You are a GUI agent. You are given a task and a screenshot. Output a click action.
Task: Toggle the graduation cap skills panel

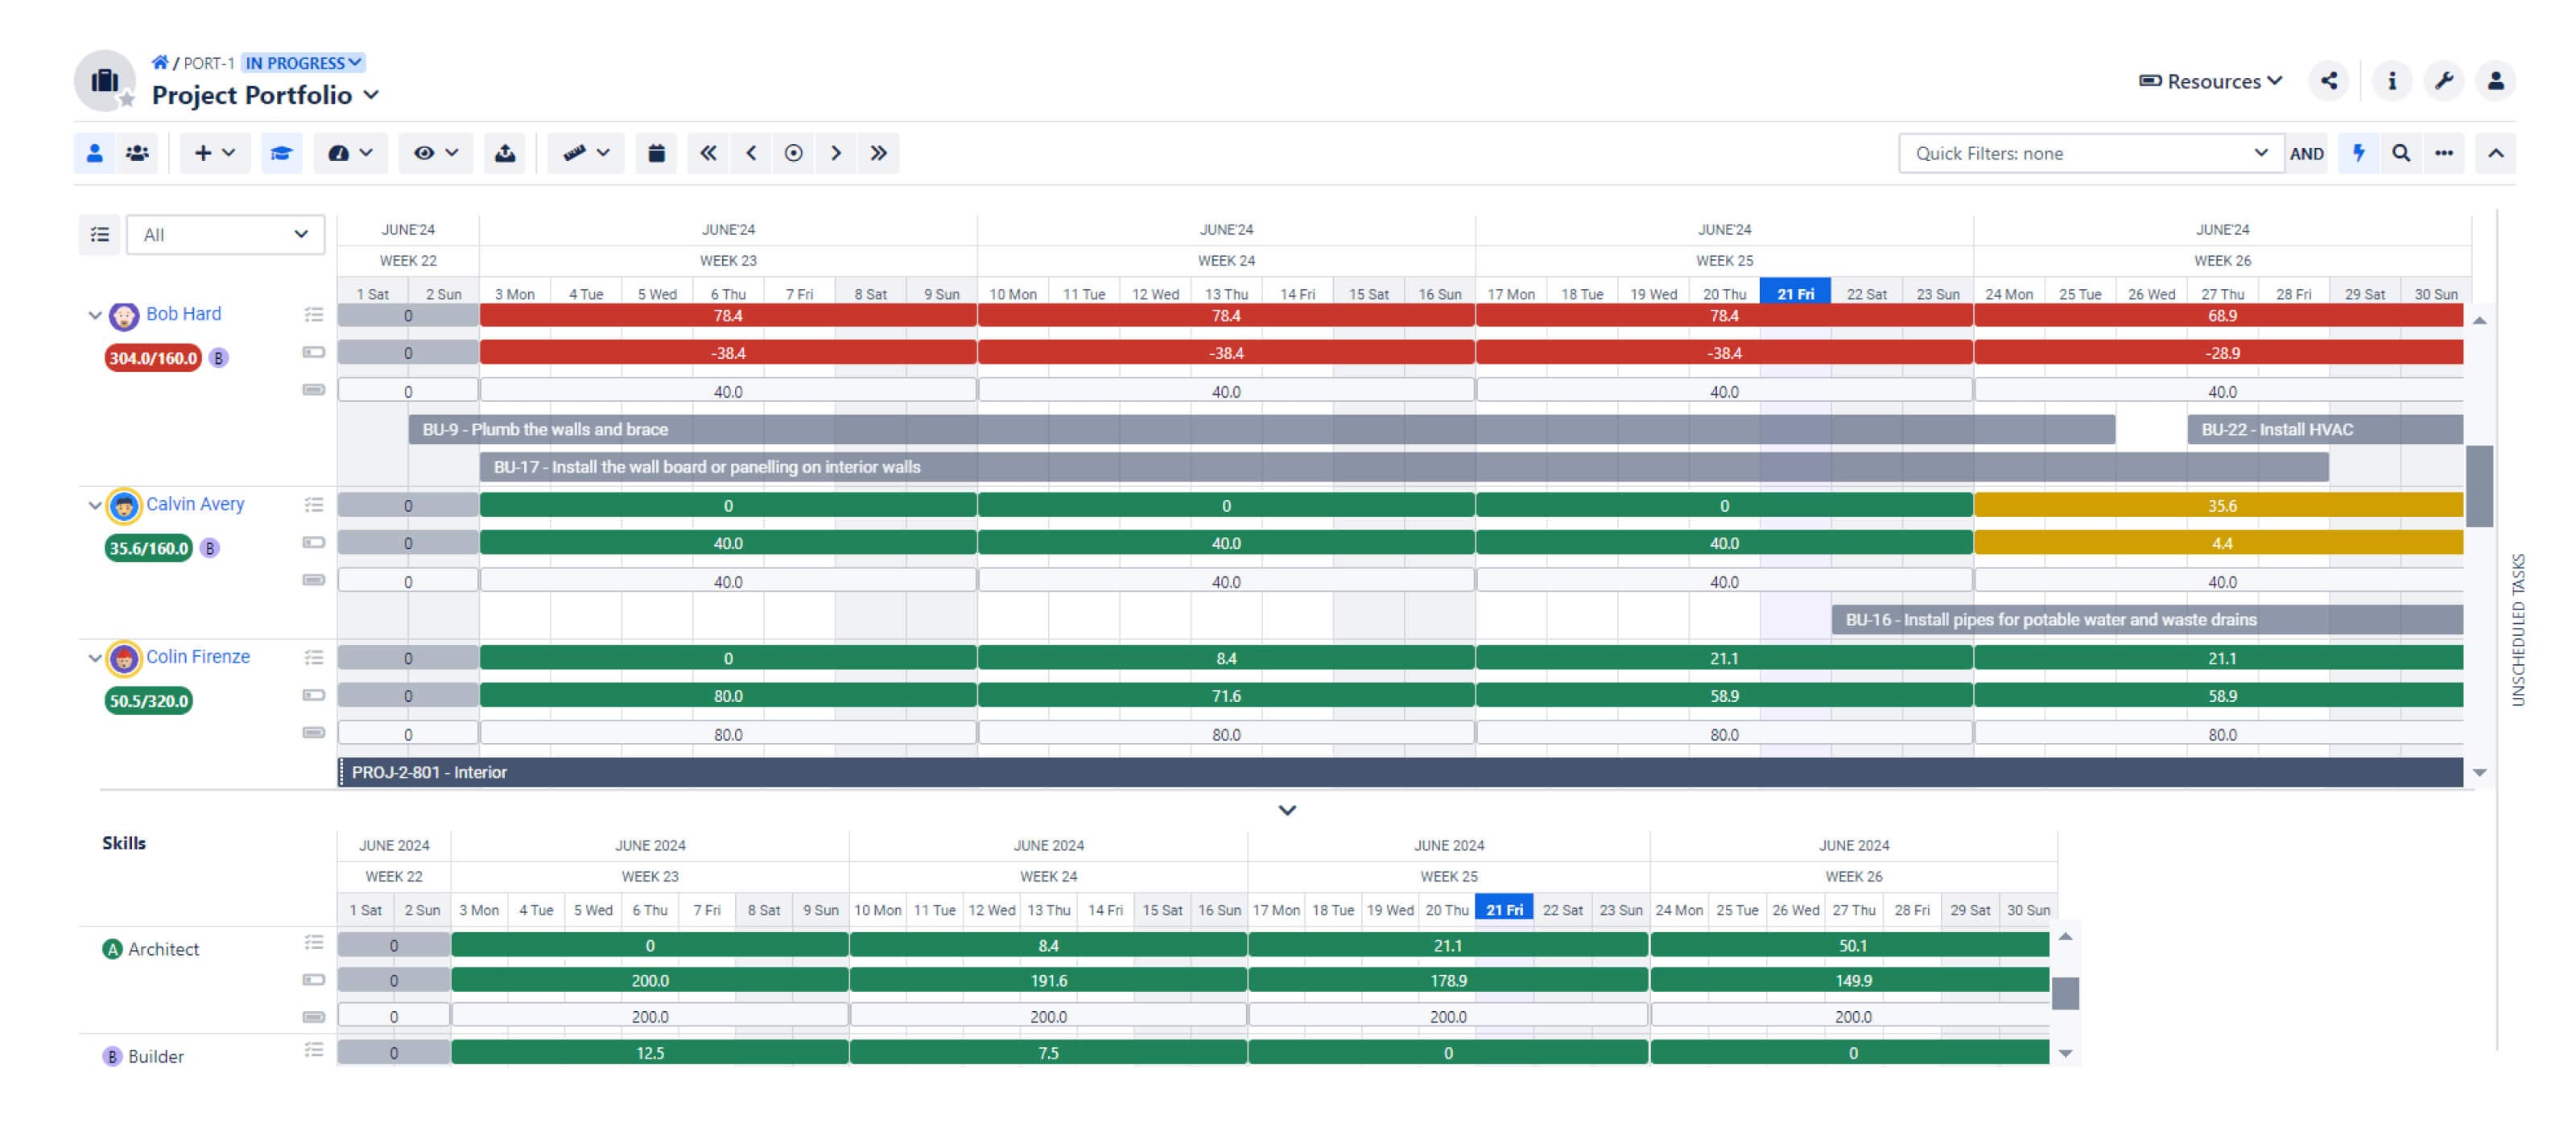(282, 153)
